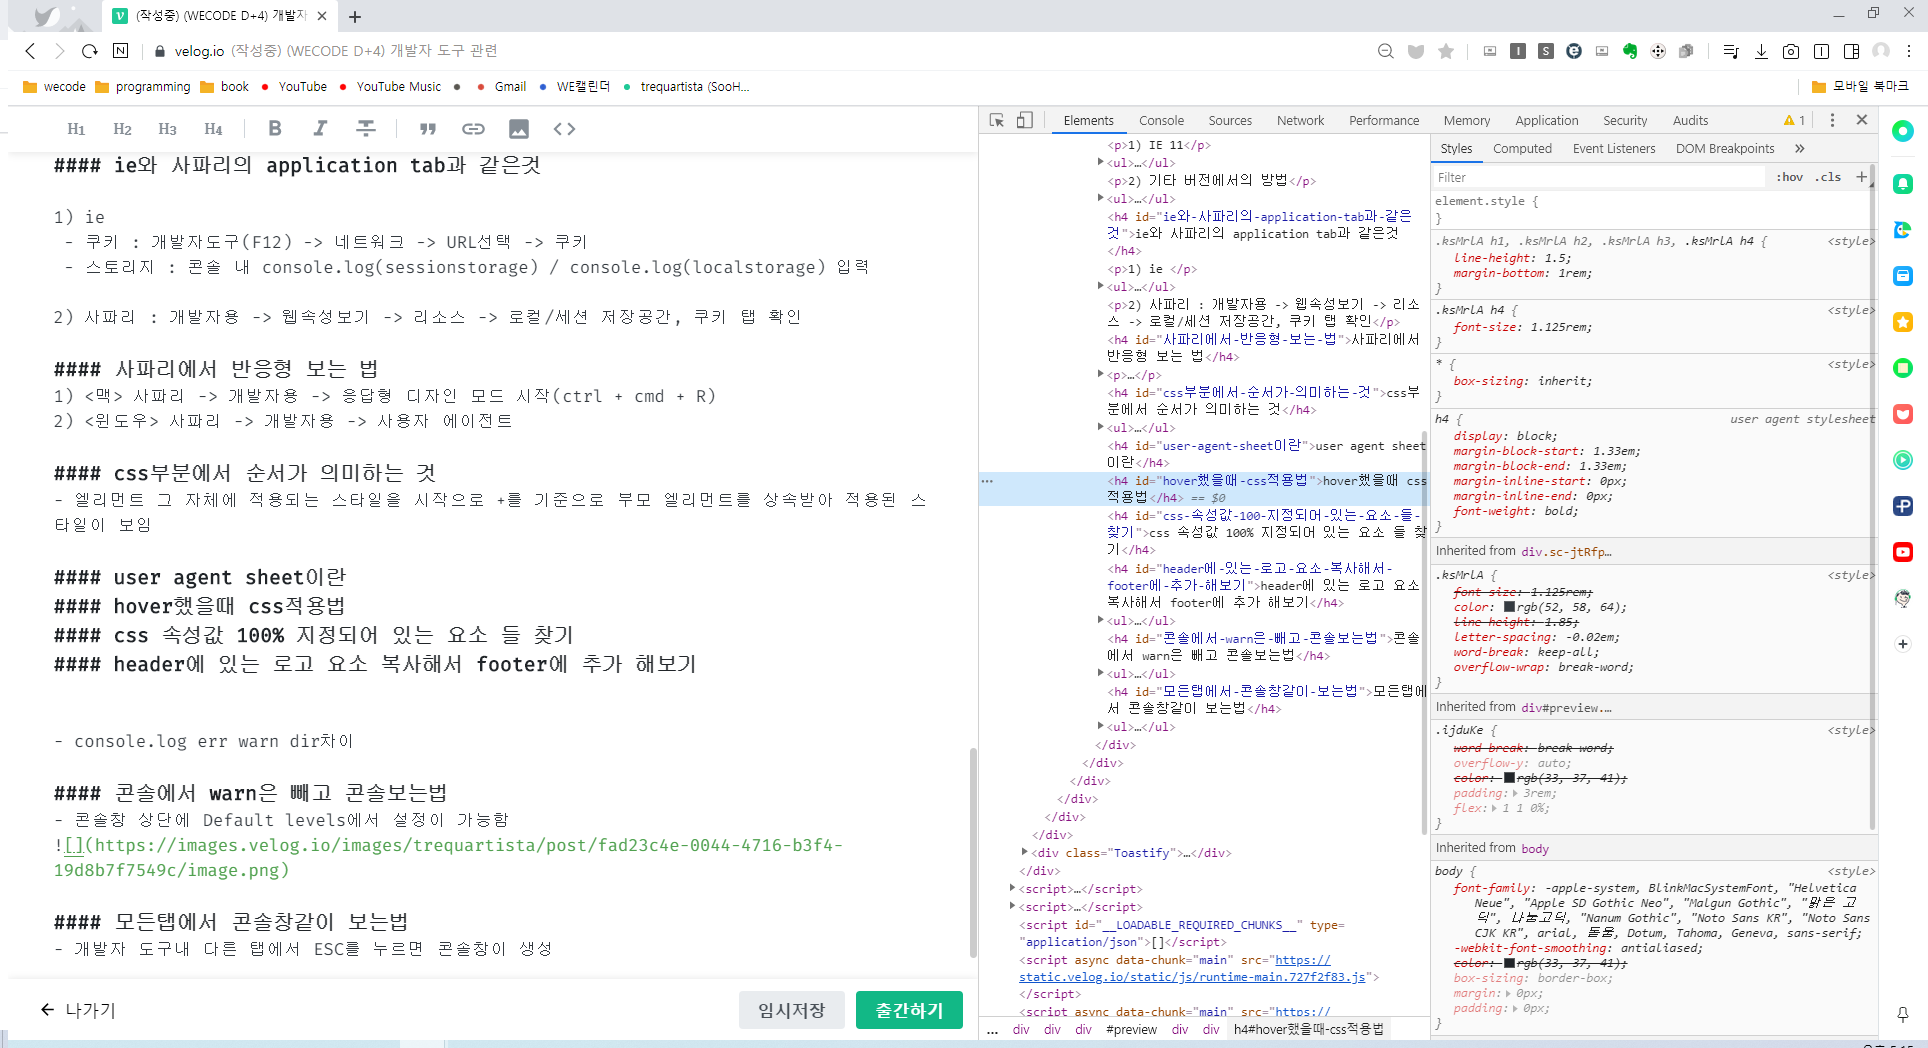
Task: Expand ul node below '1) IE 11'
Action: (1101, 162)
